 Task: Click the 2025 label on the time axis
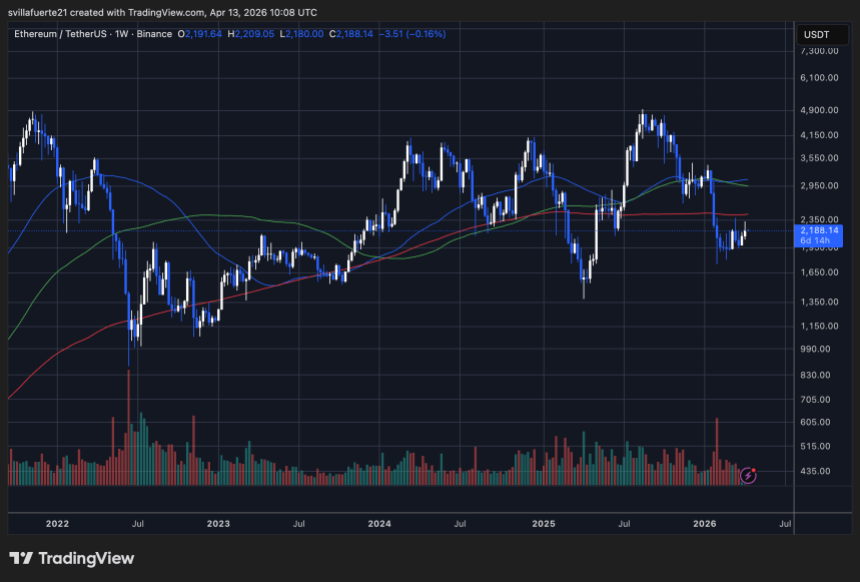(x=545, y=523)
